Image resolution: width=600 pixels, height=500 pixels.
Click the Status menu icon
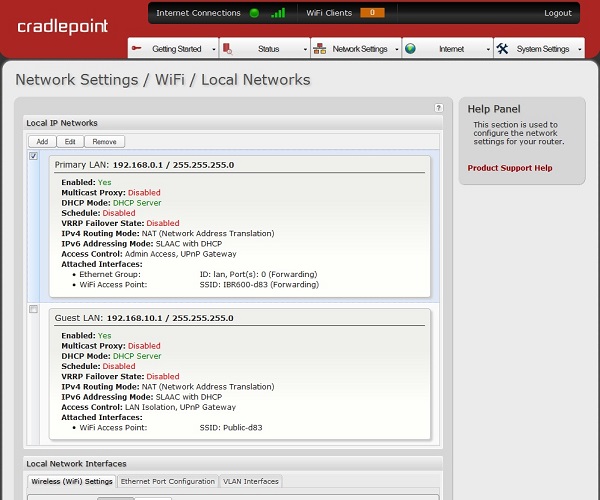click(228, 48)
